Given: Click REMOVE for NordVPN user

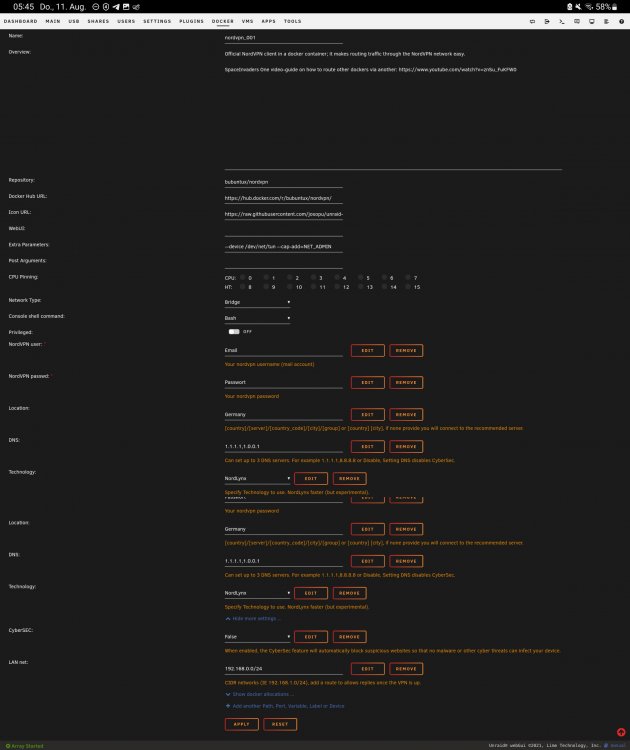Looking at the screenshot, I should (406, 351).
